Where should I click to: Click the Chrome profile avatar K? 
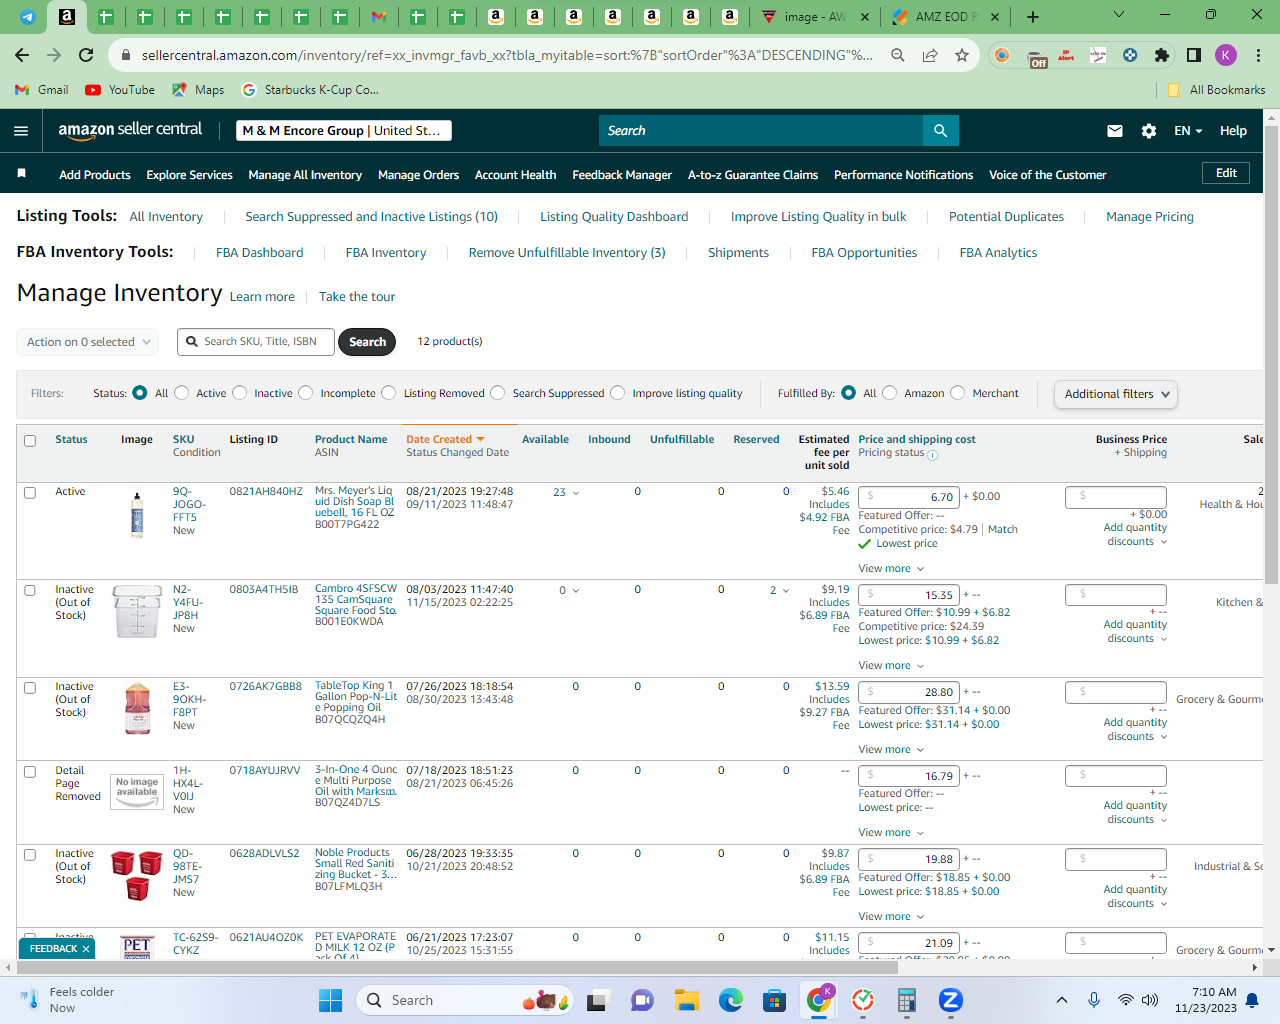click(1226, 55)
